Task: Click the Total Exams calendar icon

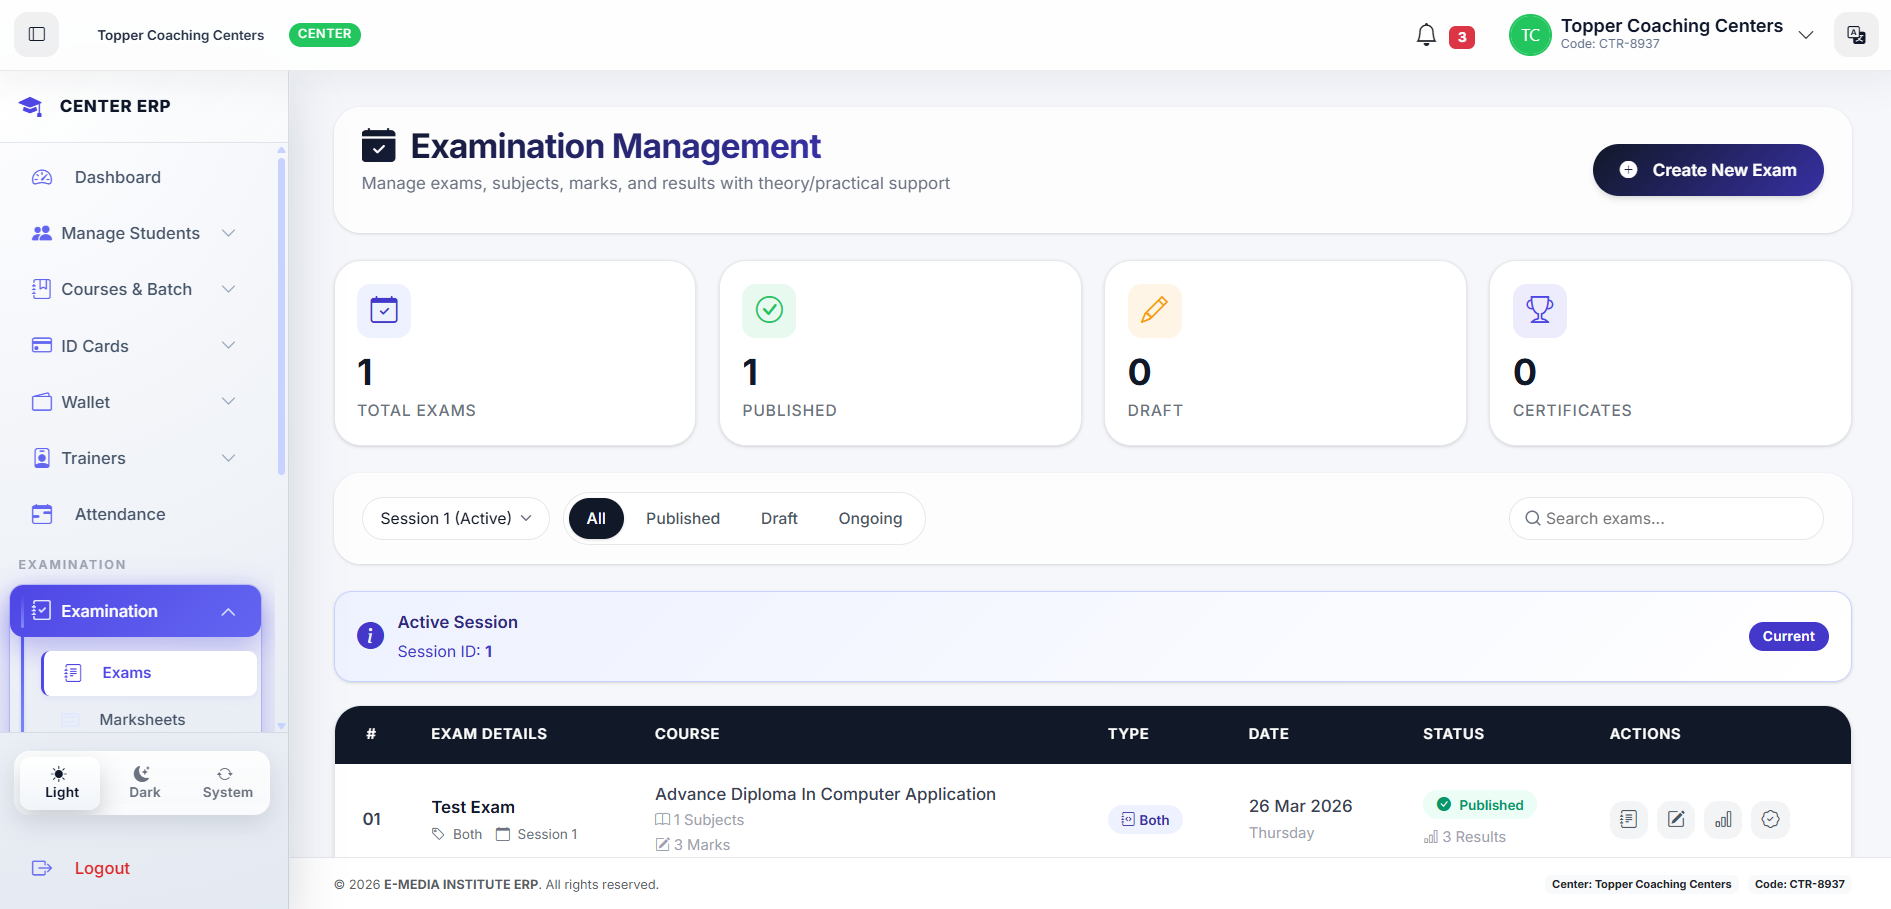Action: coord(384,310)
